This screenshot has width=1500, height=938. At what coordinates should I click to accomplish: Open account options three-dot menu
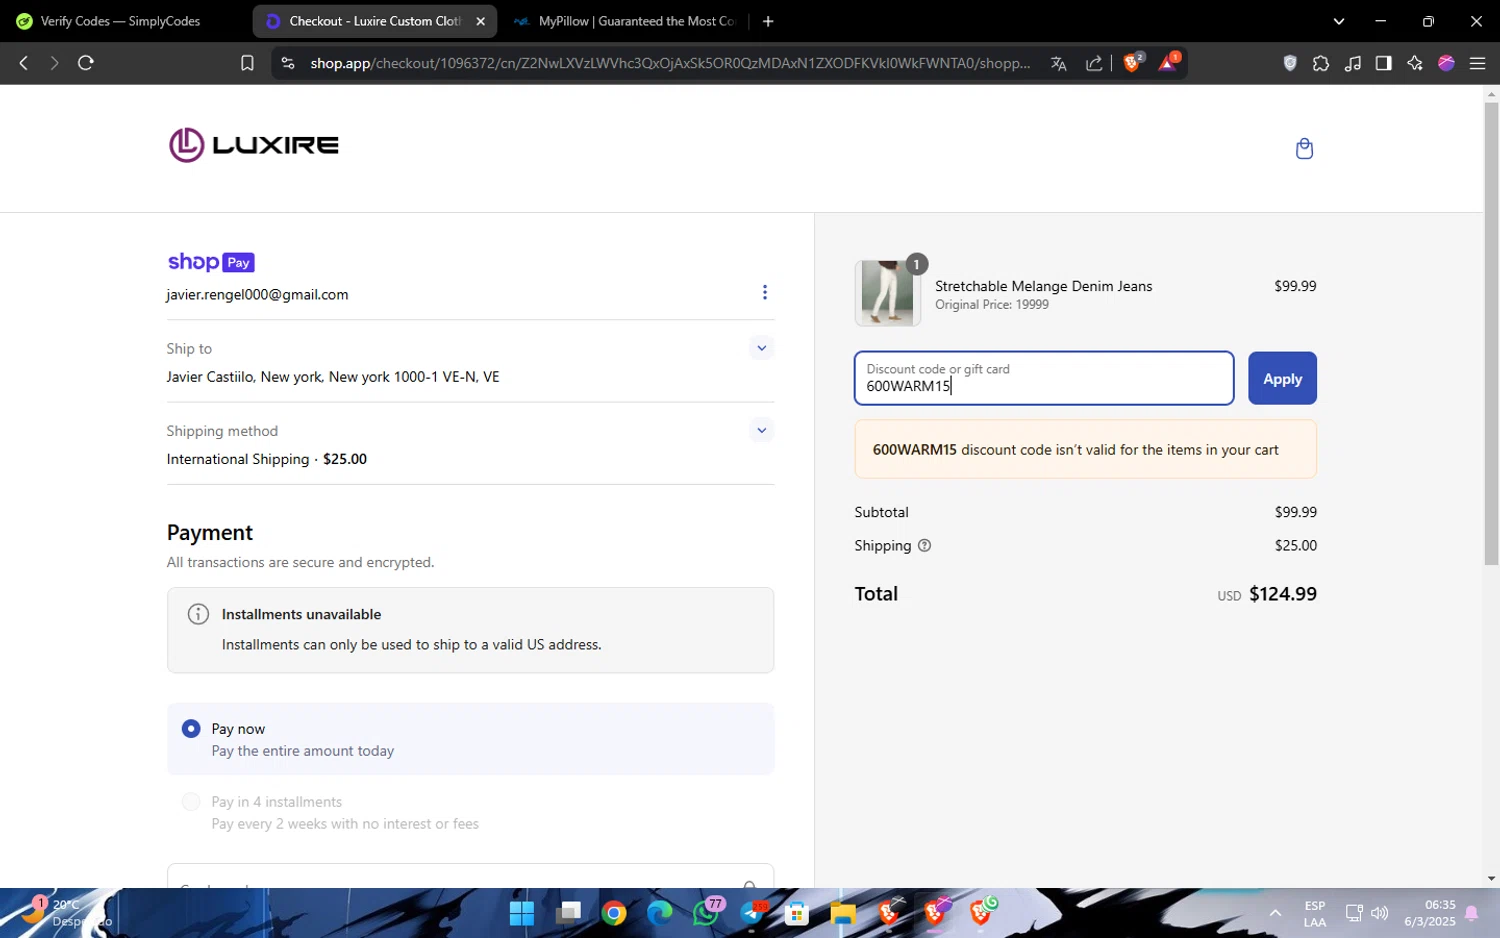point(765,292)
